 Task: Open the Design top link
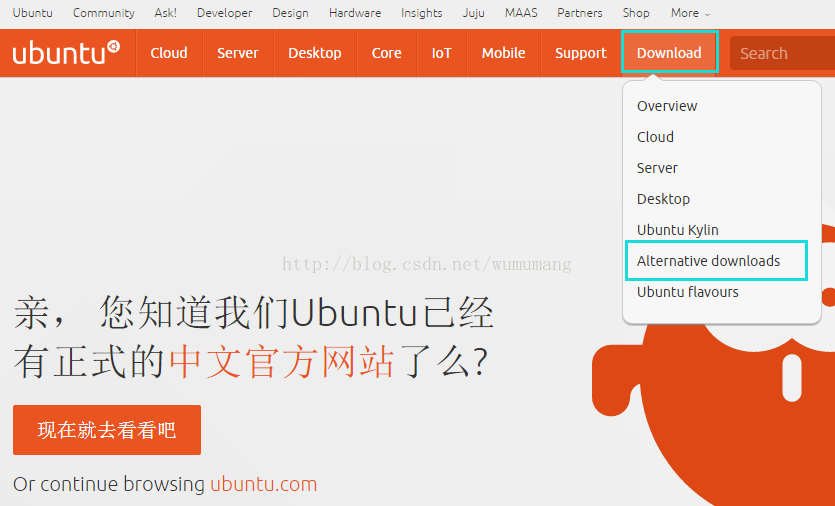point(290,13)
